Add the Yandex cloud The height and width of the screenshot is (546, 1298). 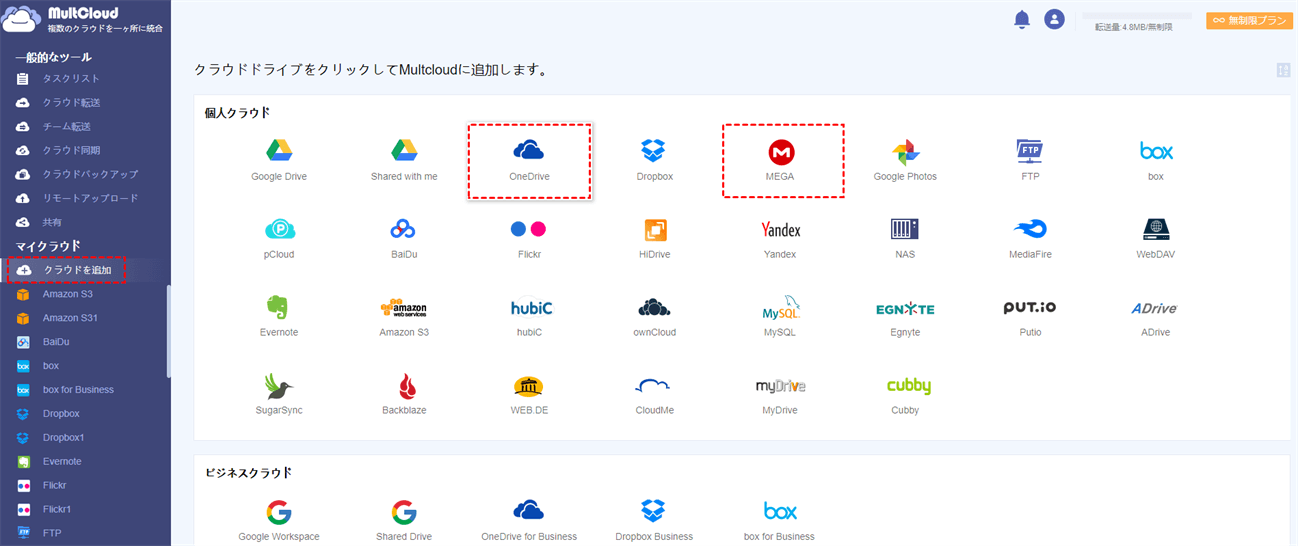[780, 238]
